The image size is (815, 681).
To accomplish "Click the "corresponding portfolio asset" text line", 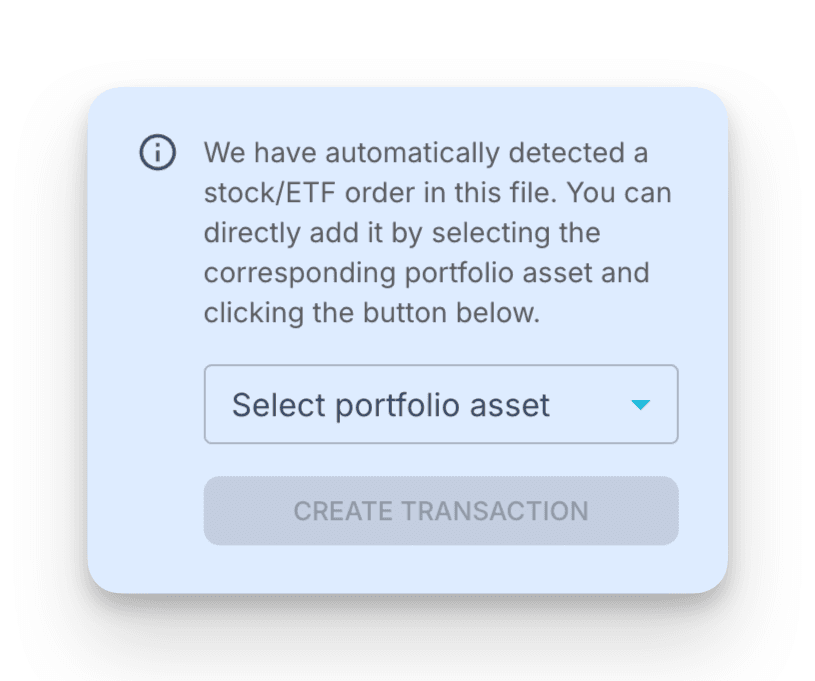I will (426, 272).
